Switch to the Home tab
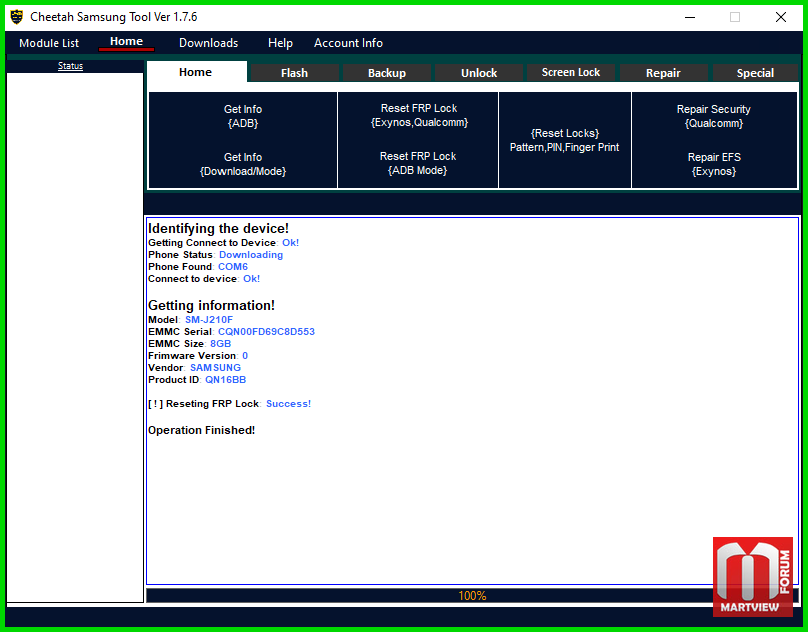The height and width of the screenshot is (632, 808). tap(196, 72)
